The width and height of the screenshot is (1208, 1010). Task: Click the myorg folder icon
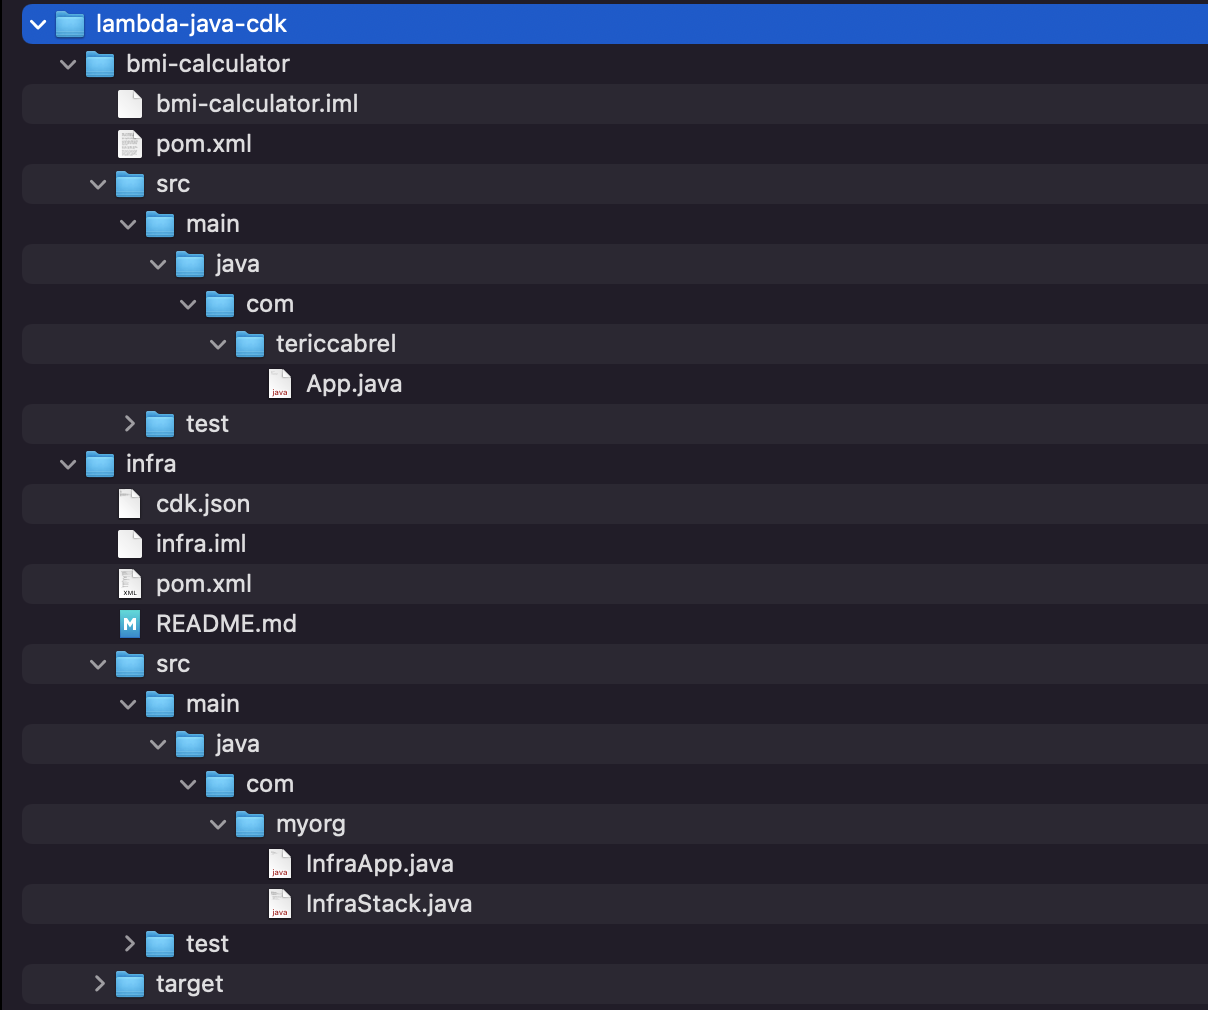tap(250, 824)
